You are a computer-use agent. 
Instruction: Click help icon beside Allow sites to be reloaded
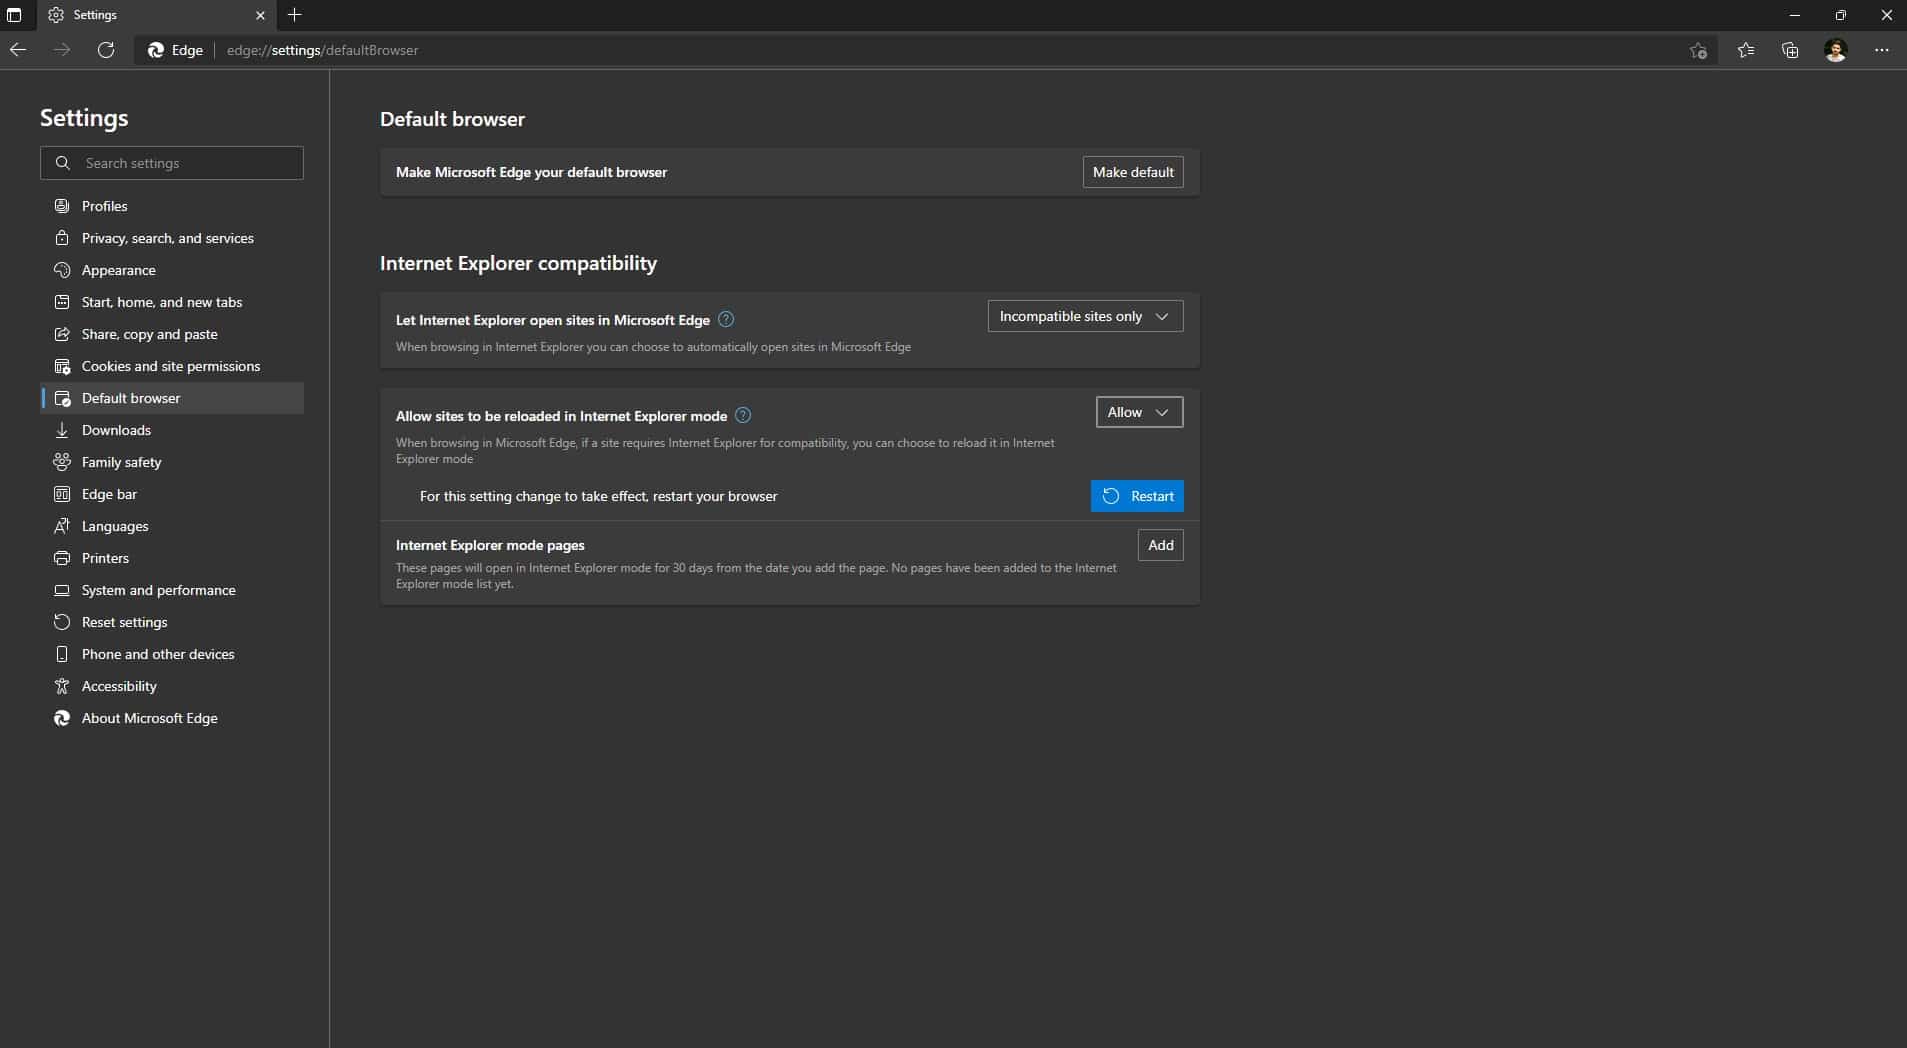(x=743, y=415)
